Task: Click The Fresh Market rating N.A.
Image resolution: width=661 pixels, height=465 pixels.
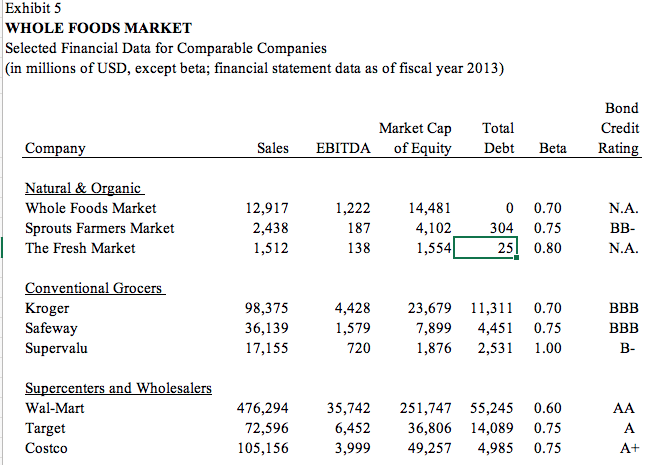Action: point(624,248)
